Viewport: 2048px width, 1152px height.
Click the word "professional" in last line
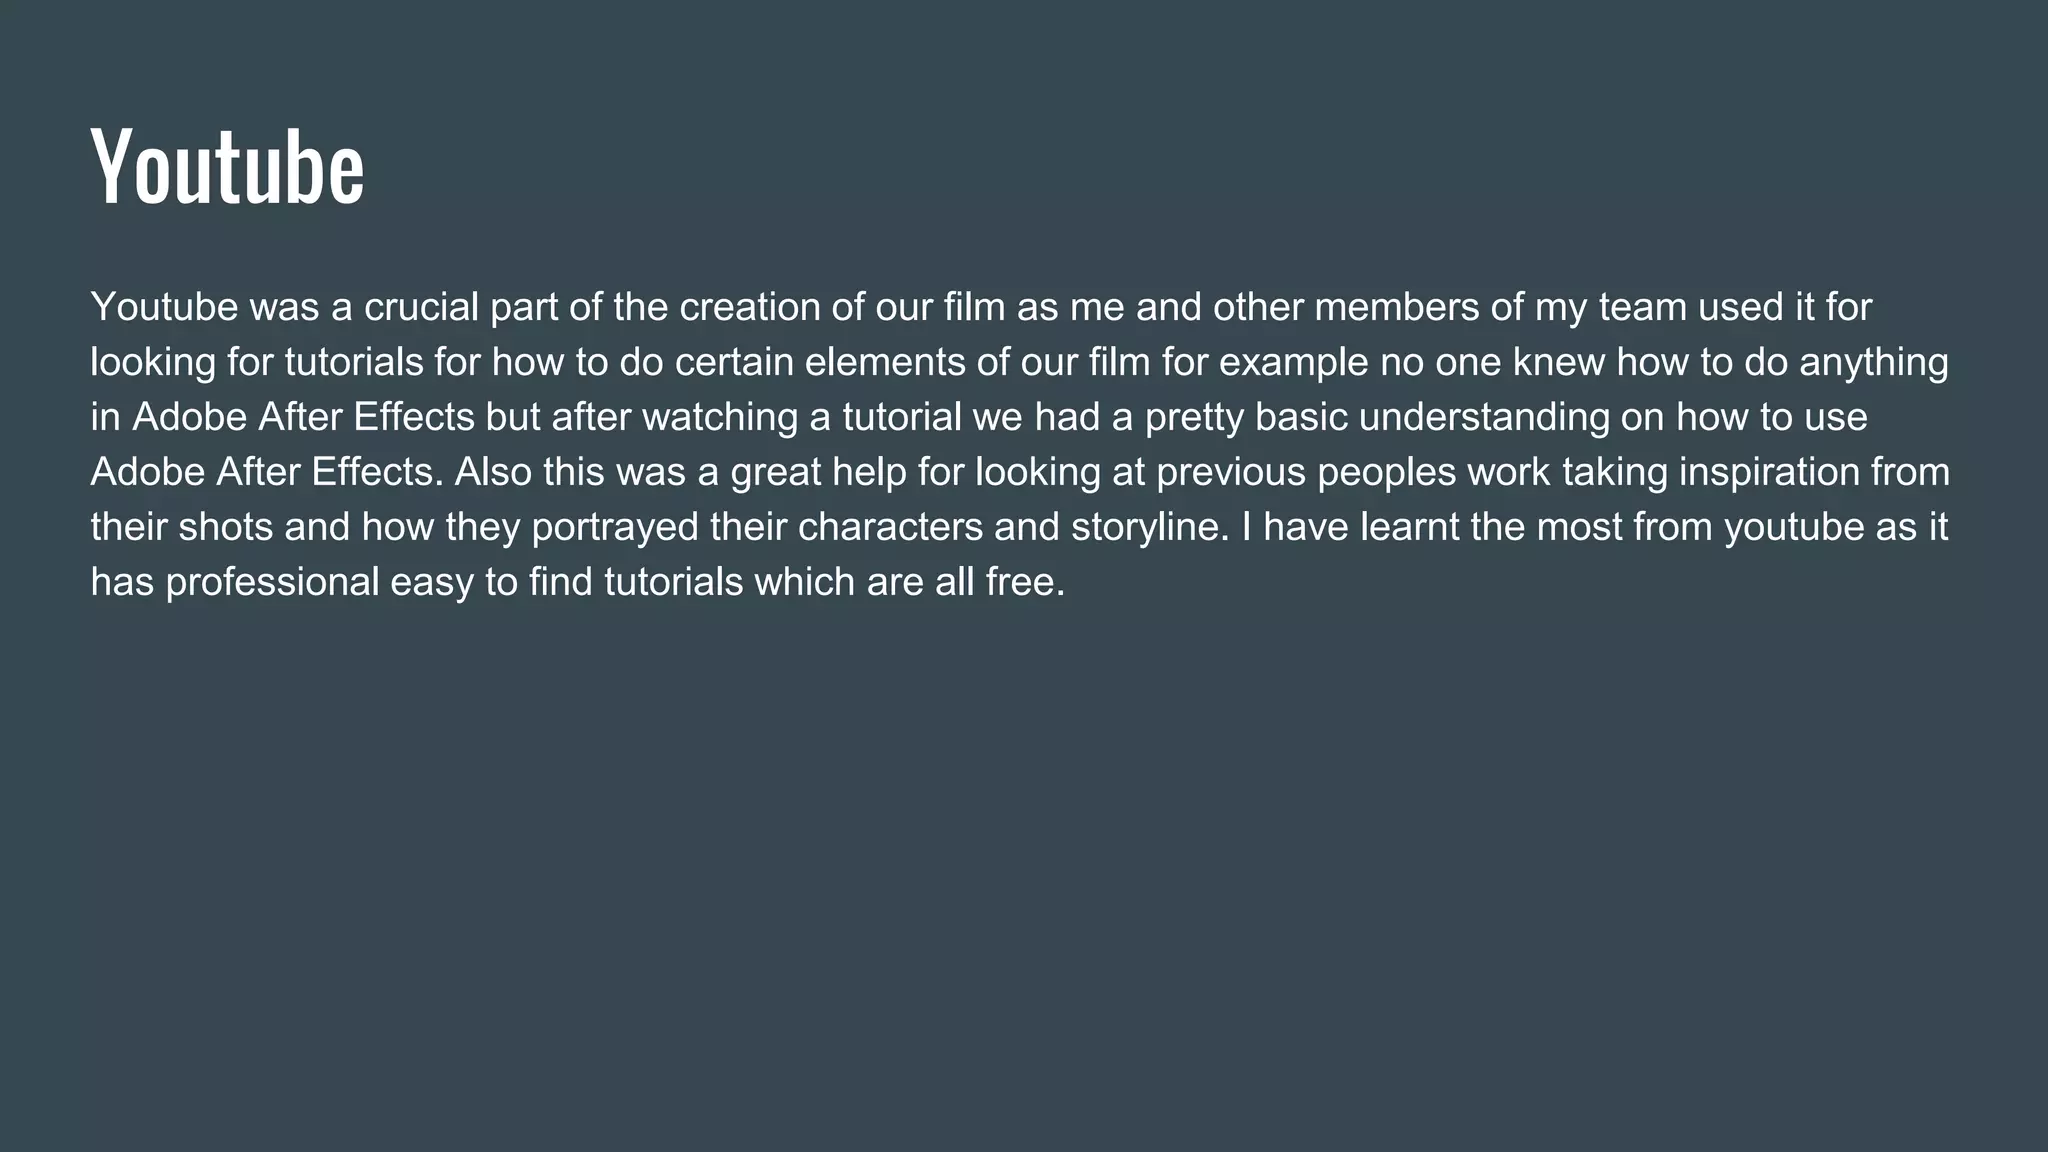click(x=272, y=582)
